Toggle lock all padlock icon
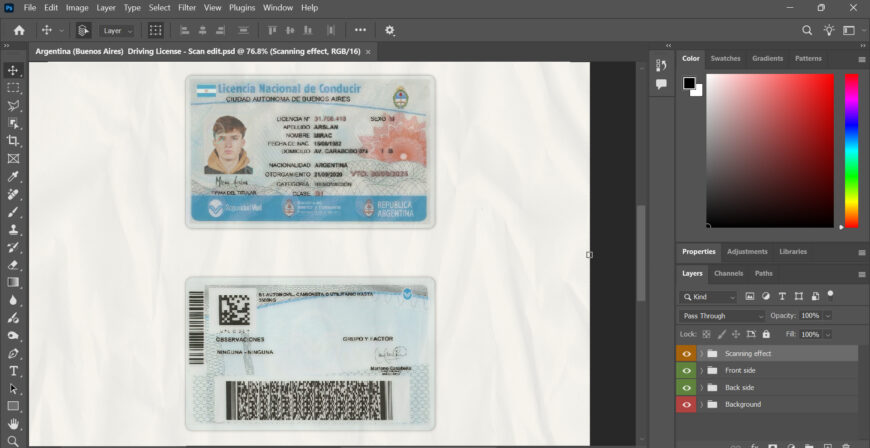870x448 pixels. [766, 334]
